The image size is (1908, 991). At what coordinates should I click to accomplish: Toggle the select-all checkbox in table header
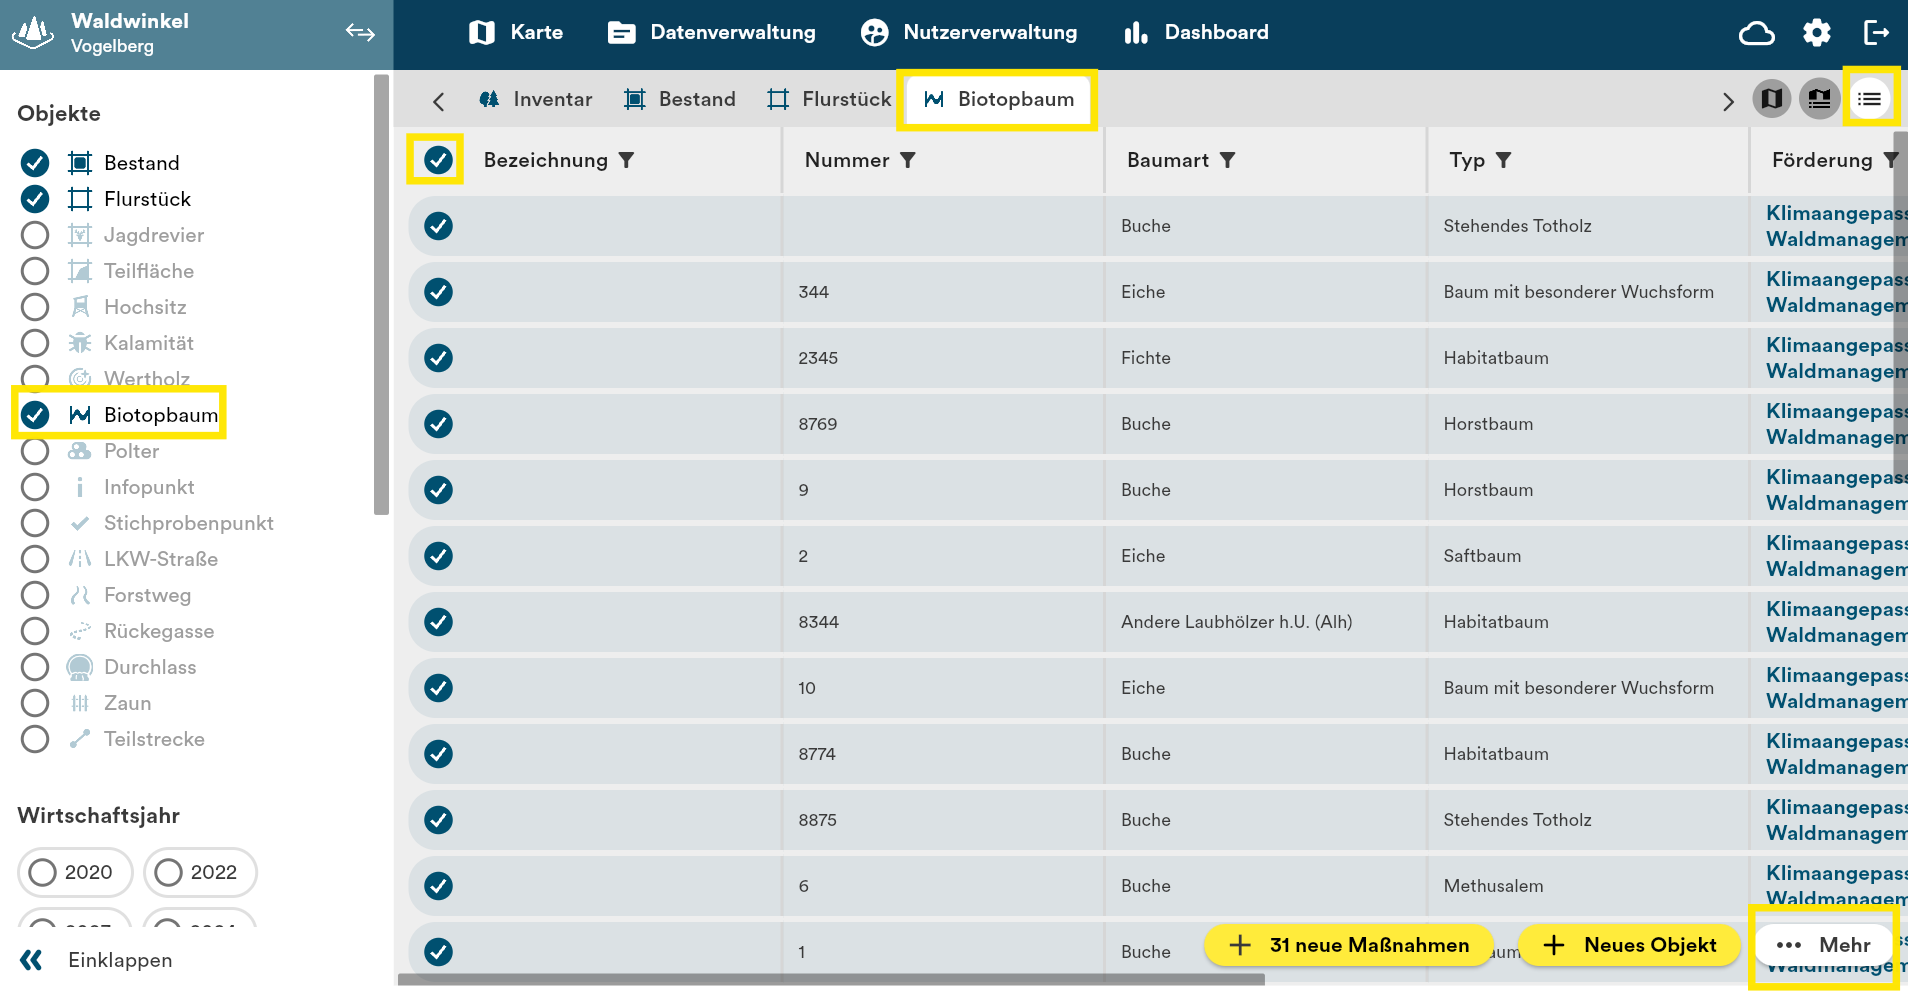(438, 160)
